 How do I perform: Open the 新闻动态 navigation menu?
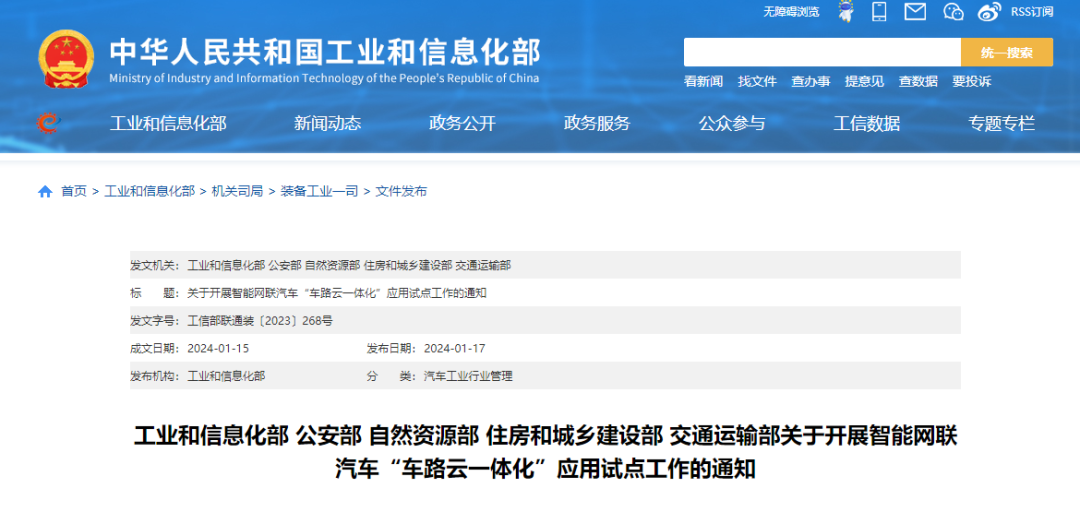pyautogui.click(x=327, y=123)
